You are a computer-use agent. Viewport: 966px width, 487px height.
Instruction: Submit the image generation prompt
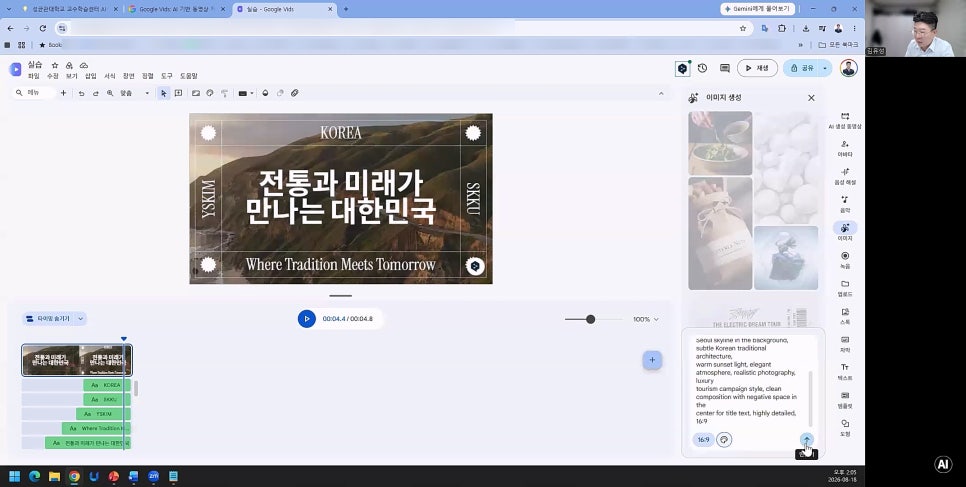(x=806, y=440)
